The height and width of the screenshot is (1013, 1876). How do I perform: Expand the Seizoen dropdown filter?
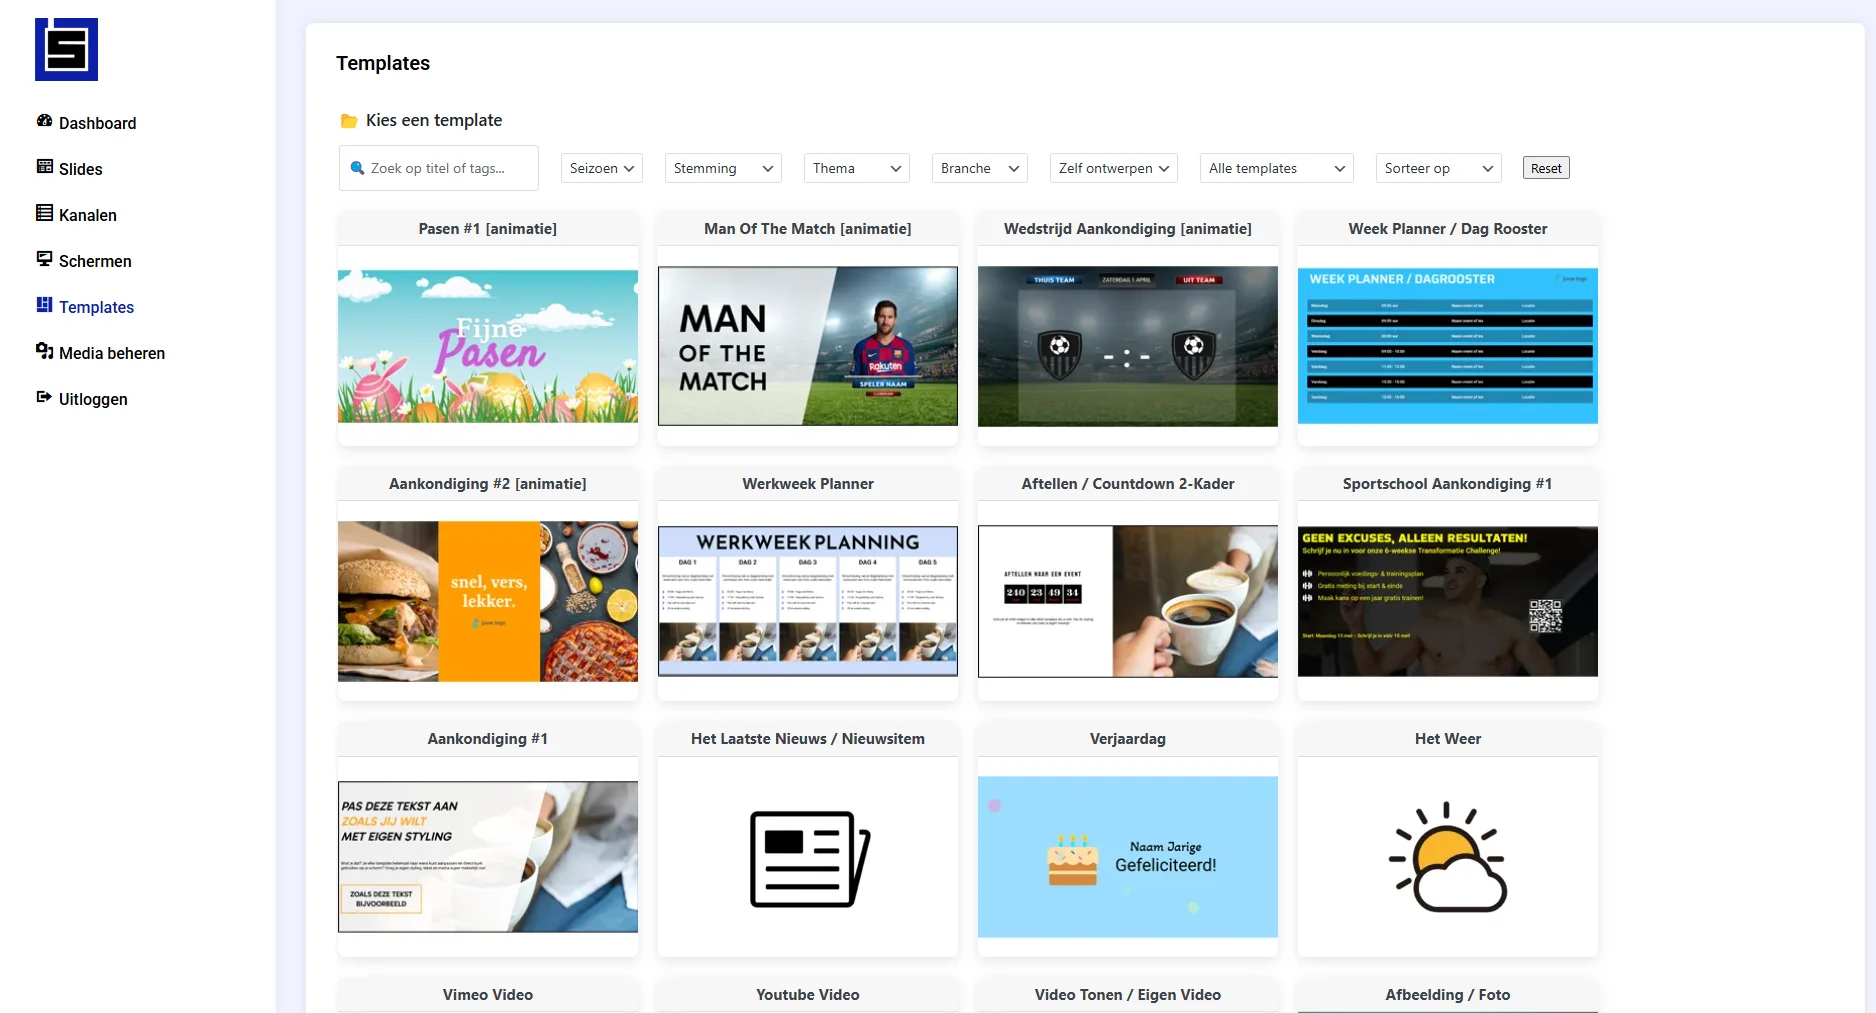coord(601,168)
